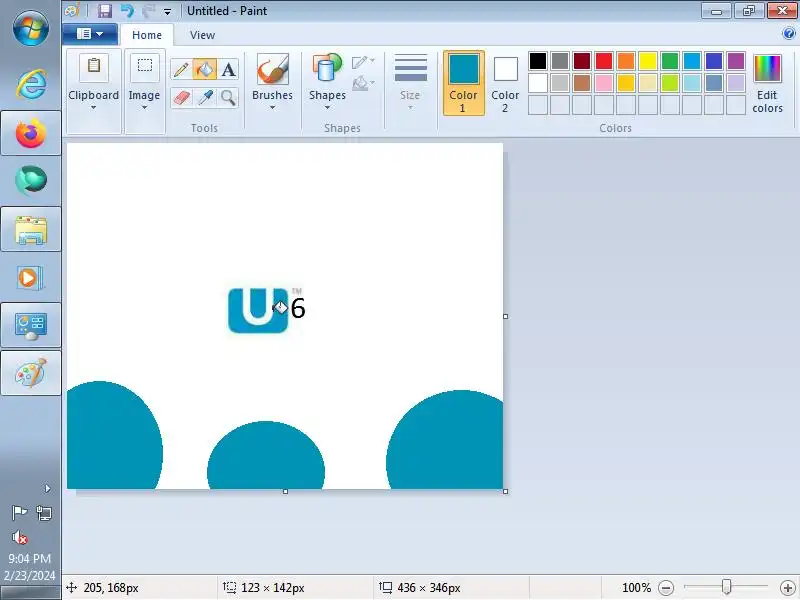Image resolution: width=800 pixels, height=600 pixels.
Task: Pick the black color swatch
Action: coord(538,61)
